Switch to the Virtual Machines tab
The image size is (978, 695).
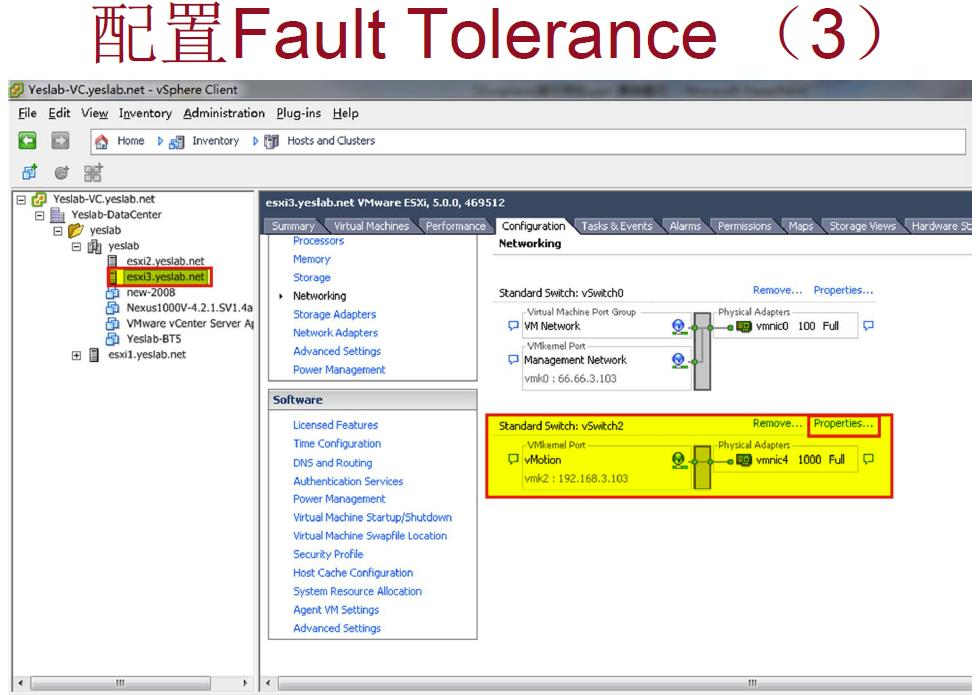(x=371, y=226)
